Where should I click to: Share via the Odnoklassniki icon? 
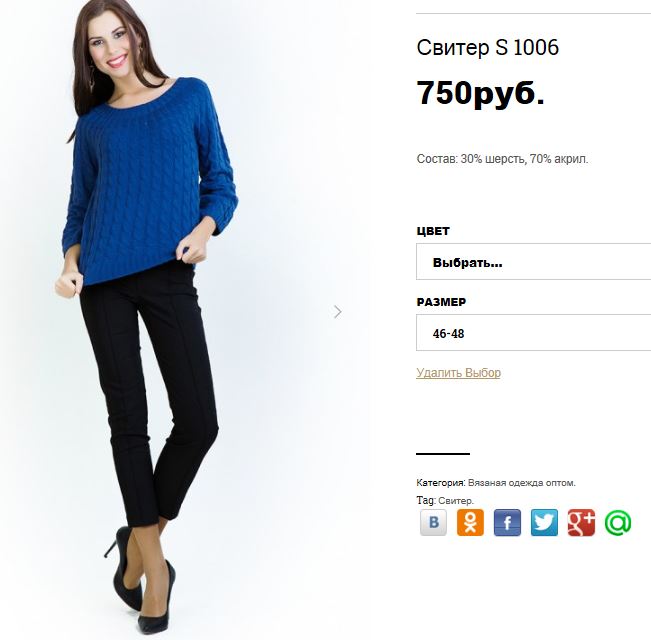(x=470, y=522)
